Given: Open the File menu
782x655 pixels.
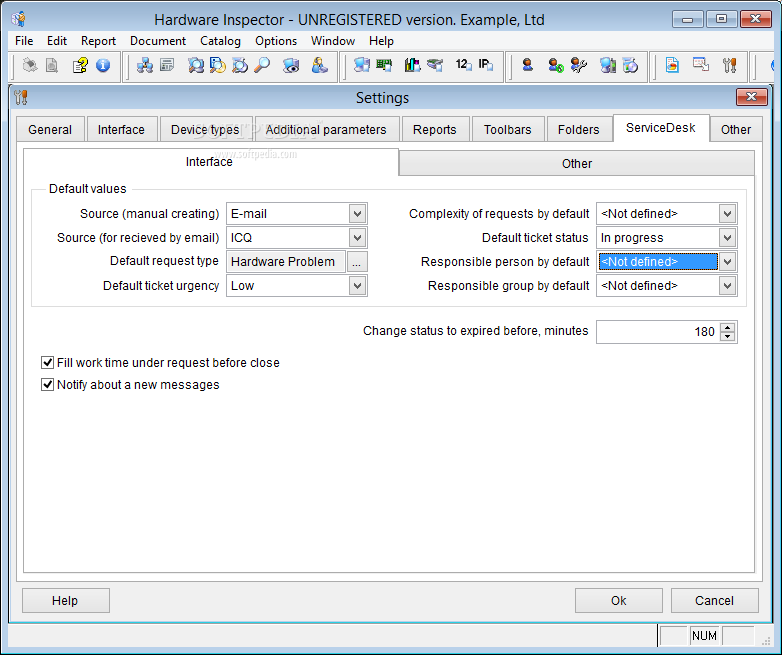Looking at the screenshot, I should point(24,41).
